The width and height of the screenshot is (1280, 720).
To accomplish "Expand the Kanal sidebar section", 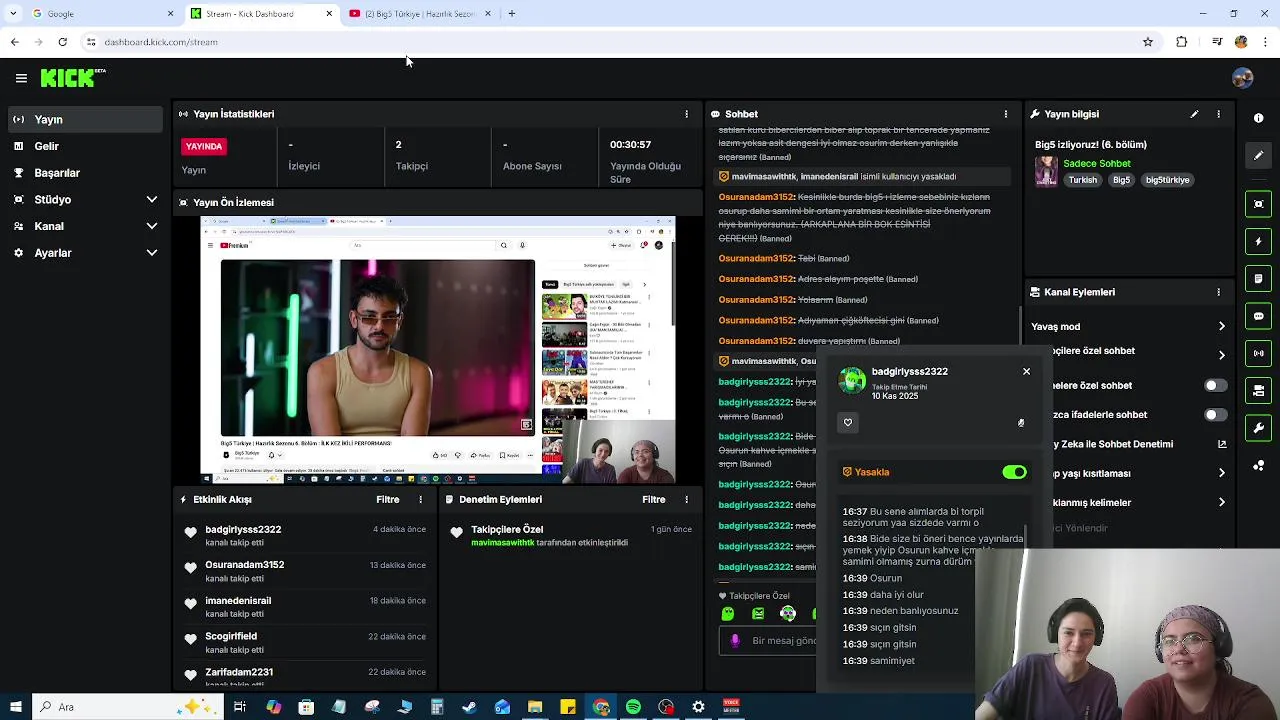I will [x=85, y=226].
